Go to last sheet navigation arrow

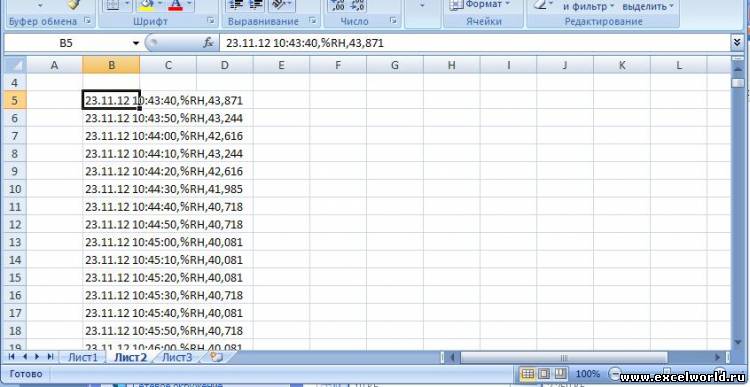(50, 357)
